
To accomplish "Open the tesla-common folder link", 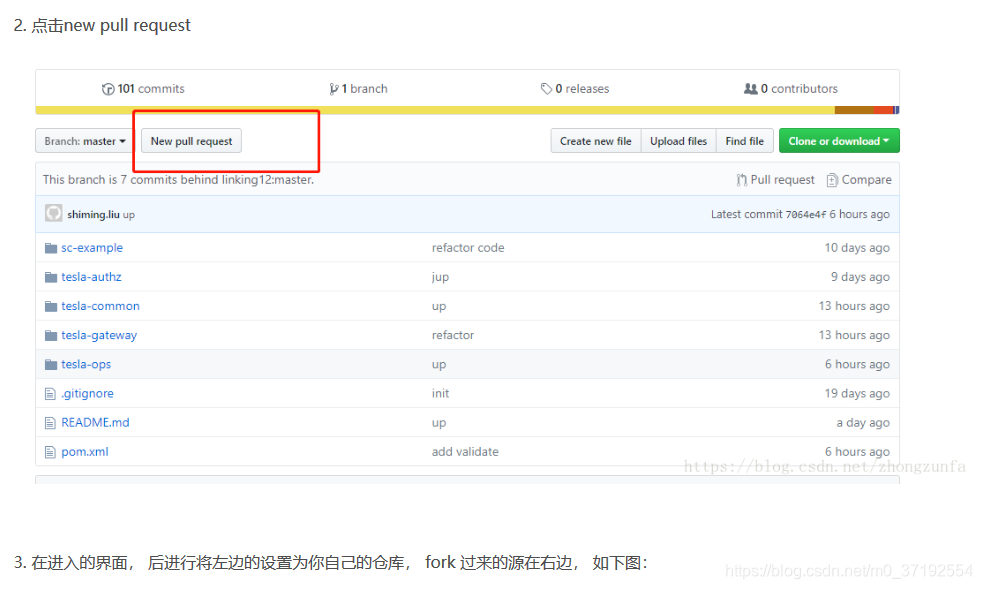I will coord(100,306).
